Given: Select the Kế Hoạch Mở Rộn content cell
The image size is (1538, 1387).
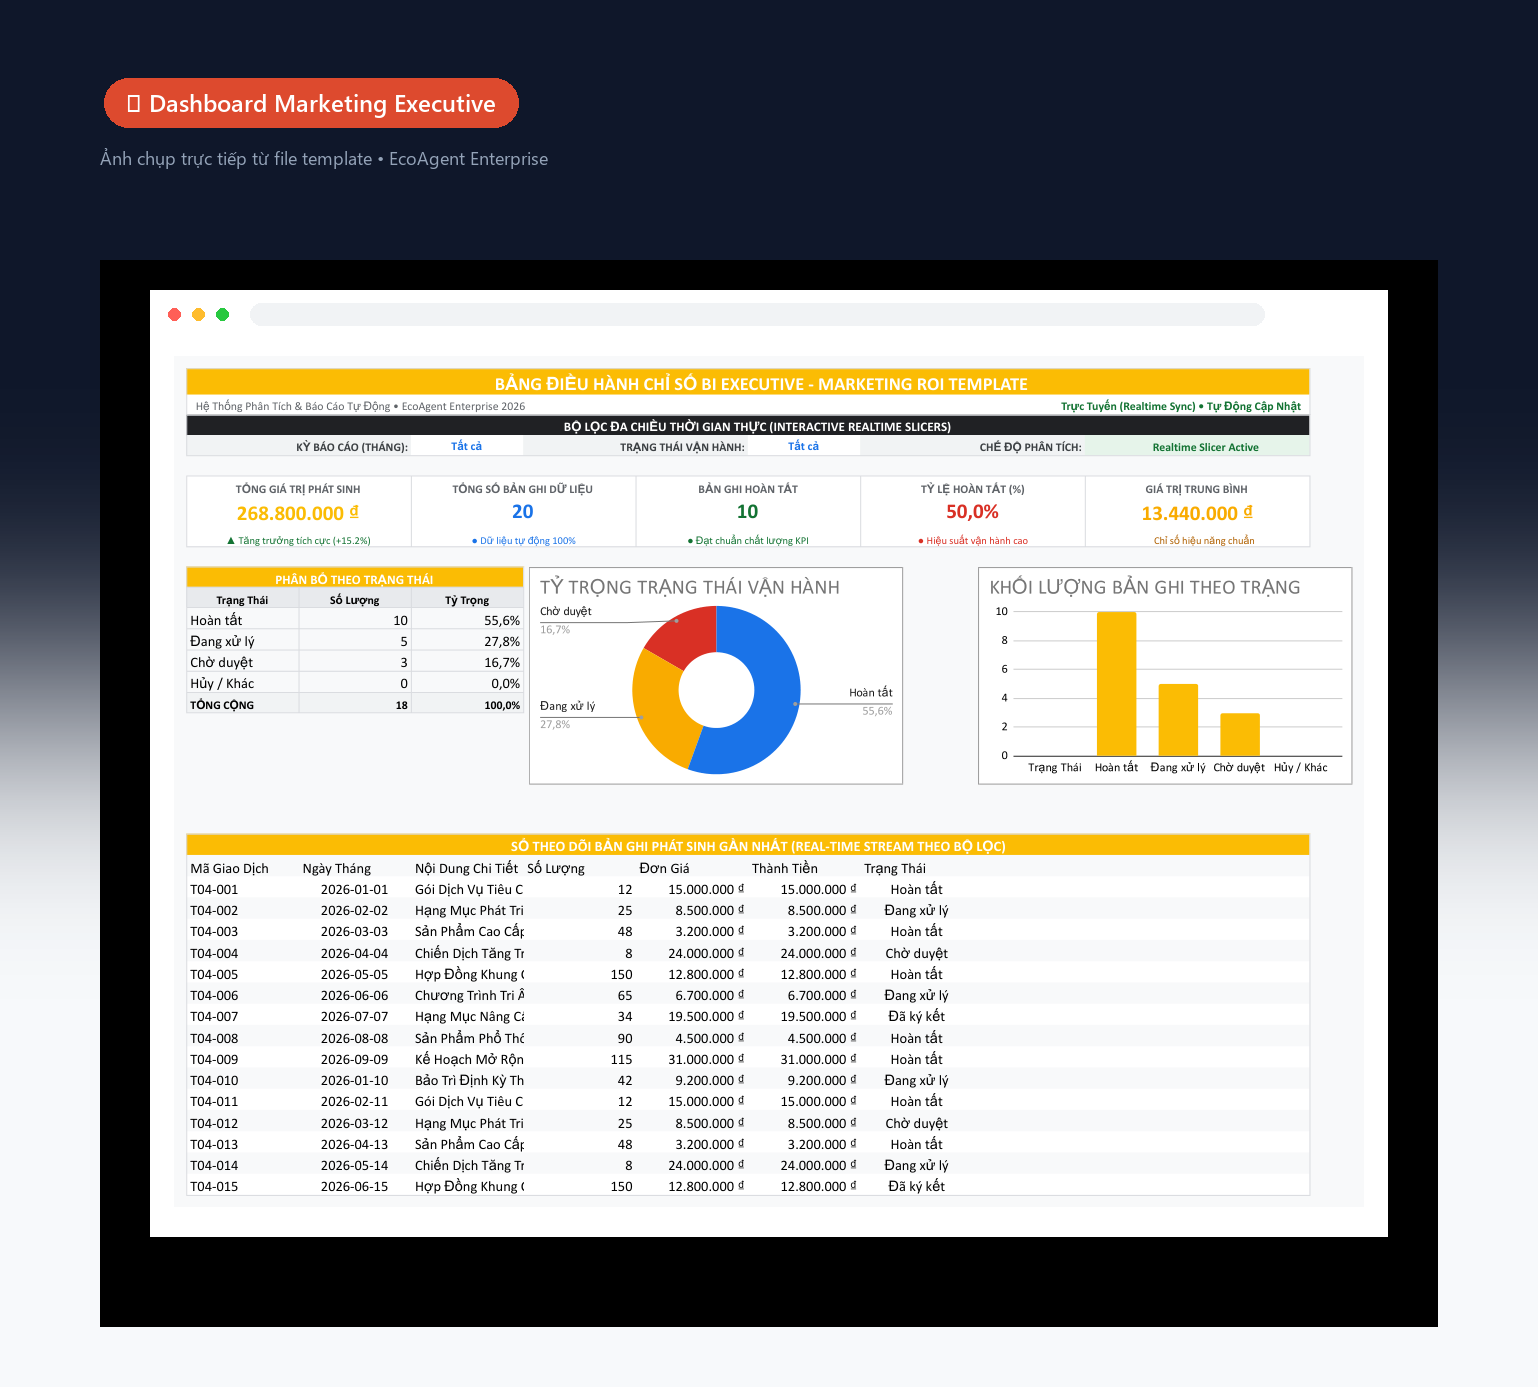Looking at the screenshot, I should click(469, 1059).
